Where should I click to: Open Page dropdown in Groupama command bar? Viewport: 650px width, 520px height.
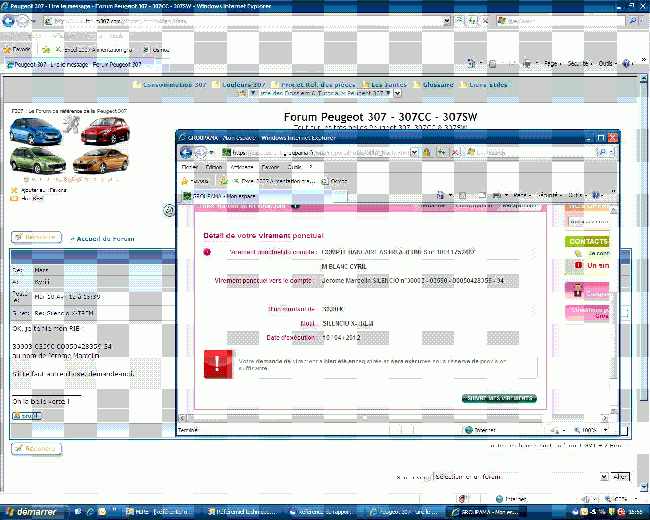[x=522, y=195]
